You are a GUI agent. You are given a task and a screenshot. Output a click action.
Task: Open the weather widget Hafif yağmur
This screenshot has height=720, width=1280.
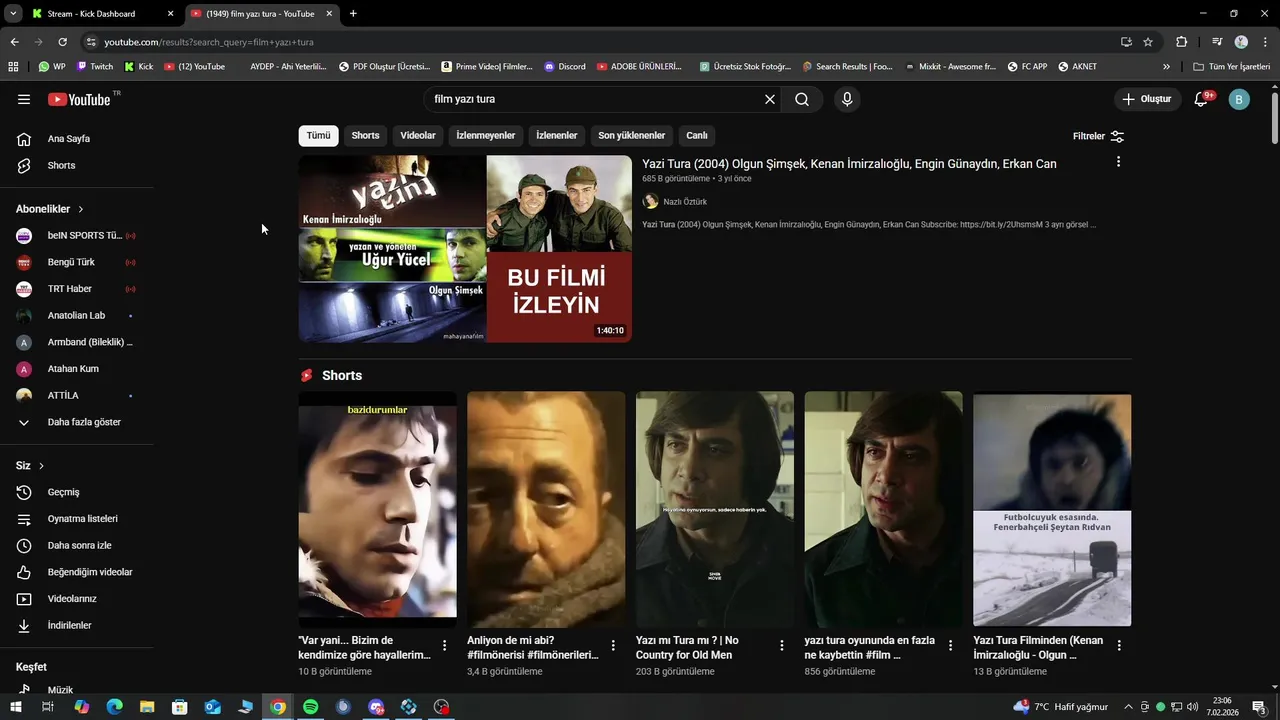(1060, 707)
